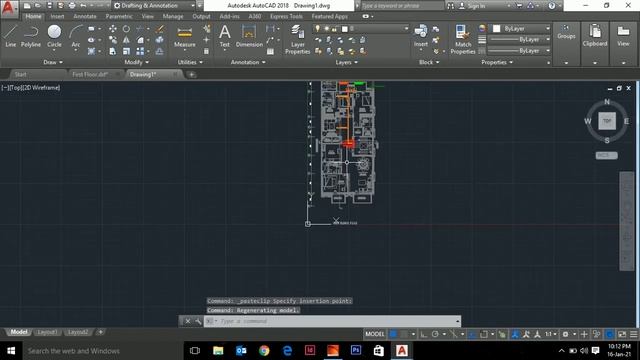
Task: Toggle object snap tracking in status bar
Action: 472,334
